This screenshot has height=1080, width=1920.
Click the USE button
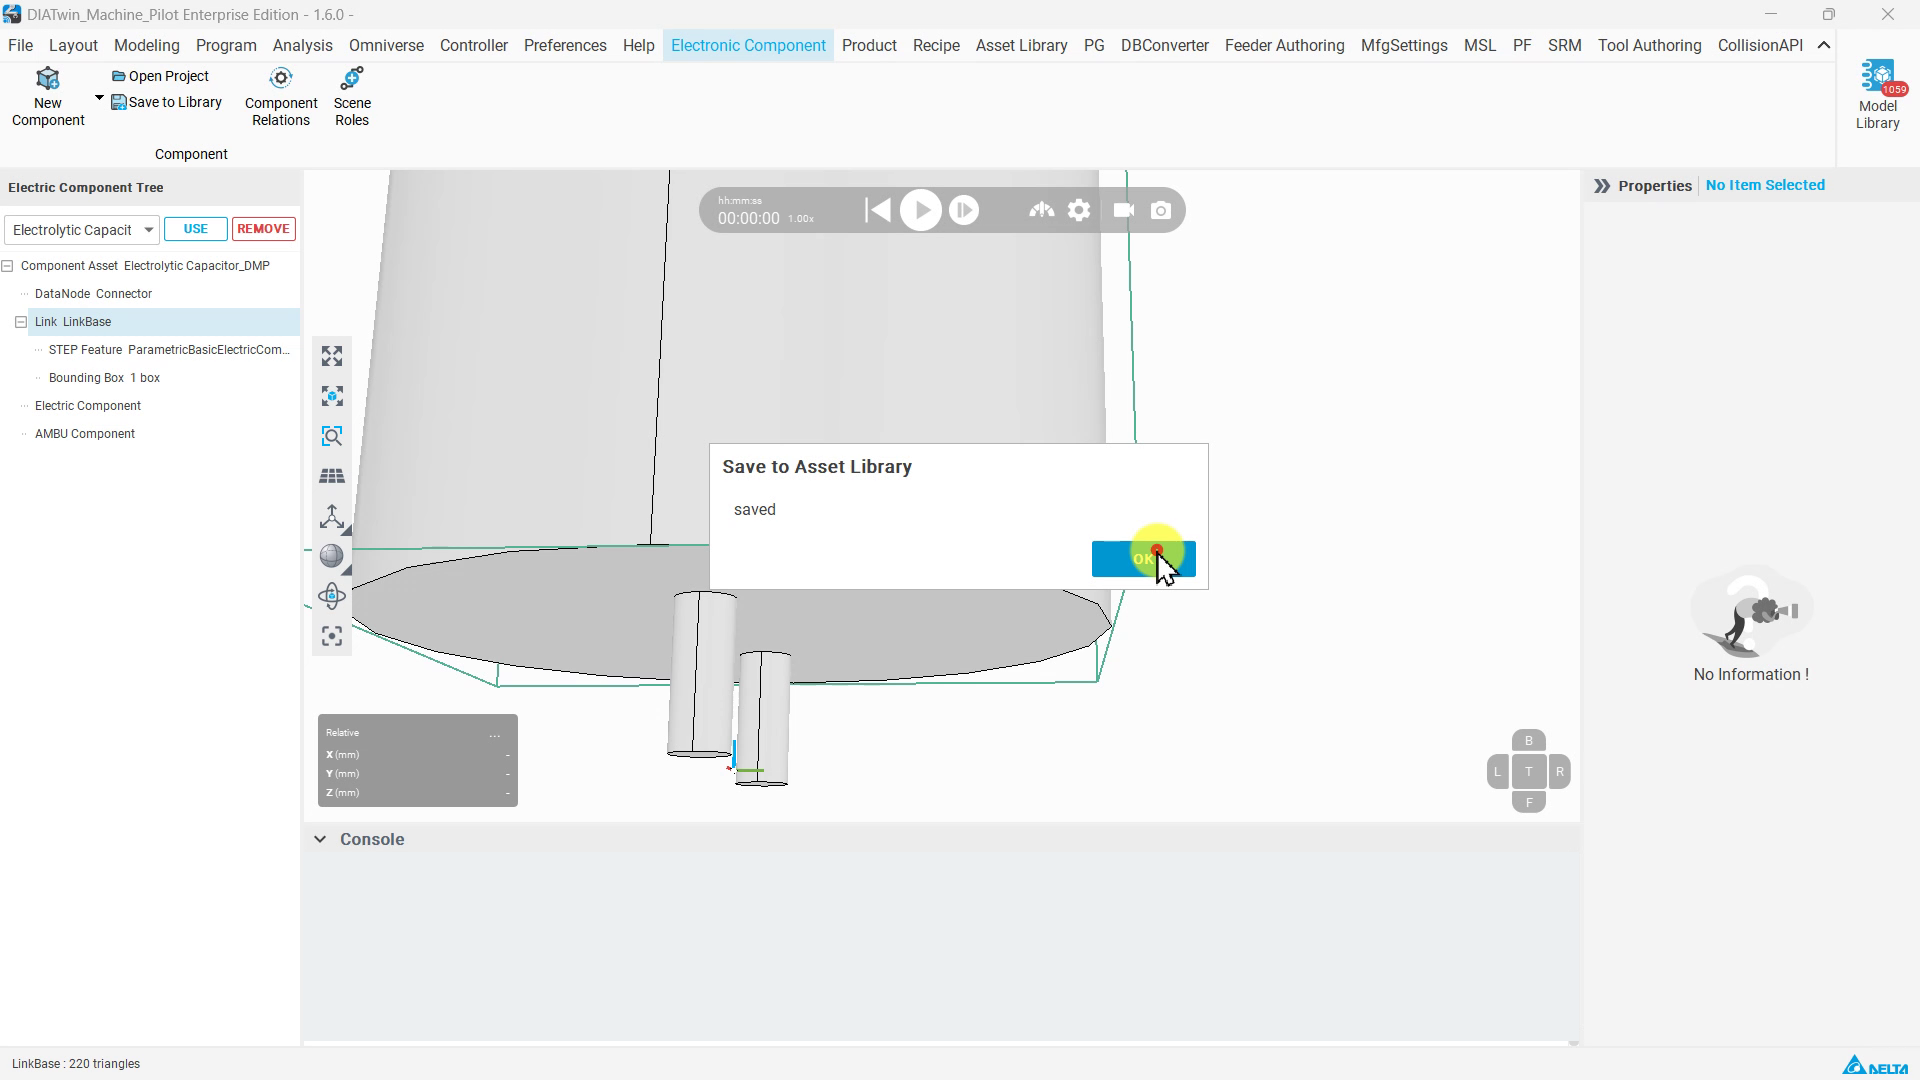(x=196, y=229)
